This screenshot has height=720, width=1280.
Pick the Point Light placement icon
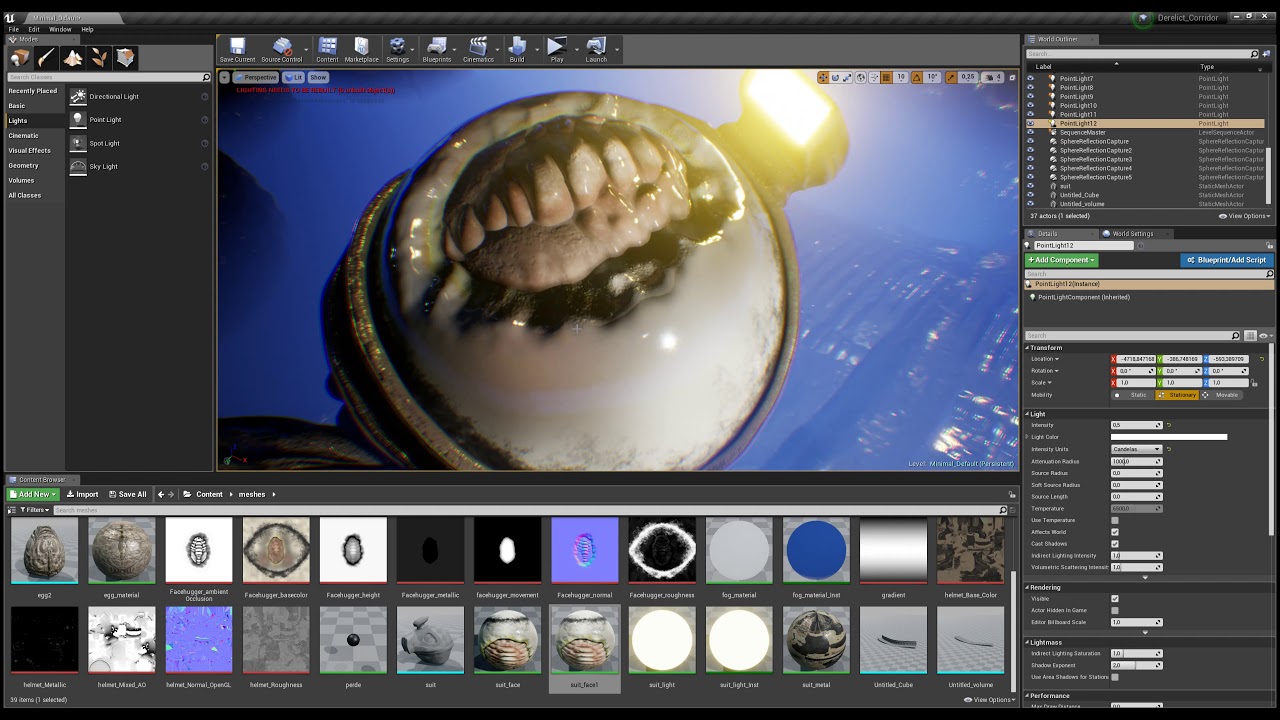78,119
